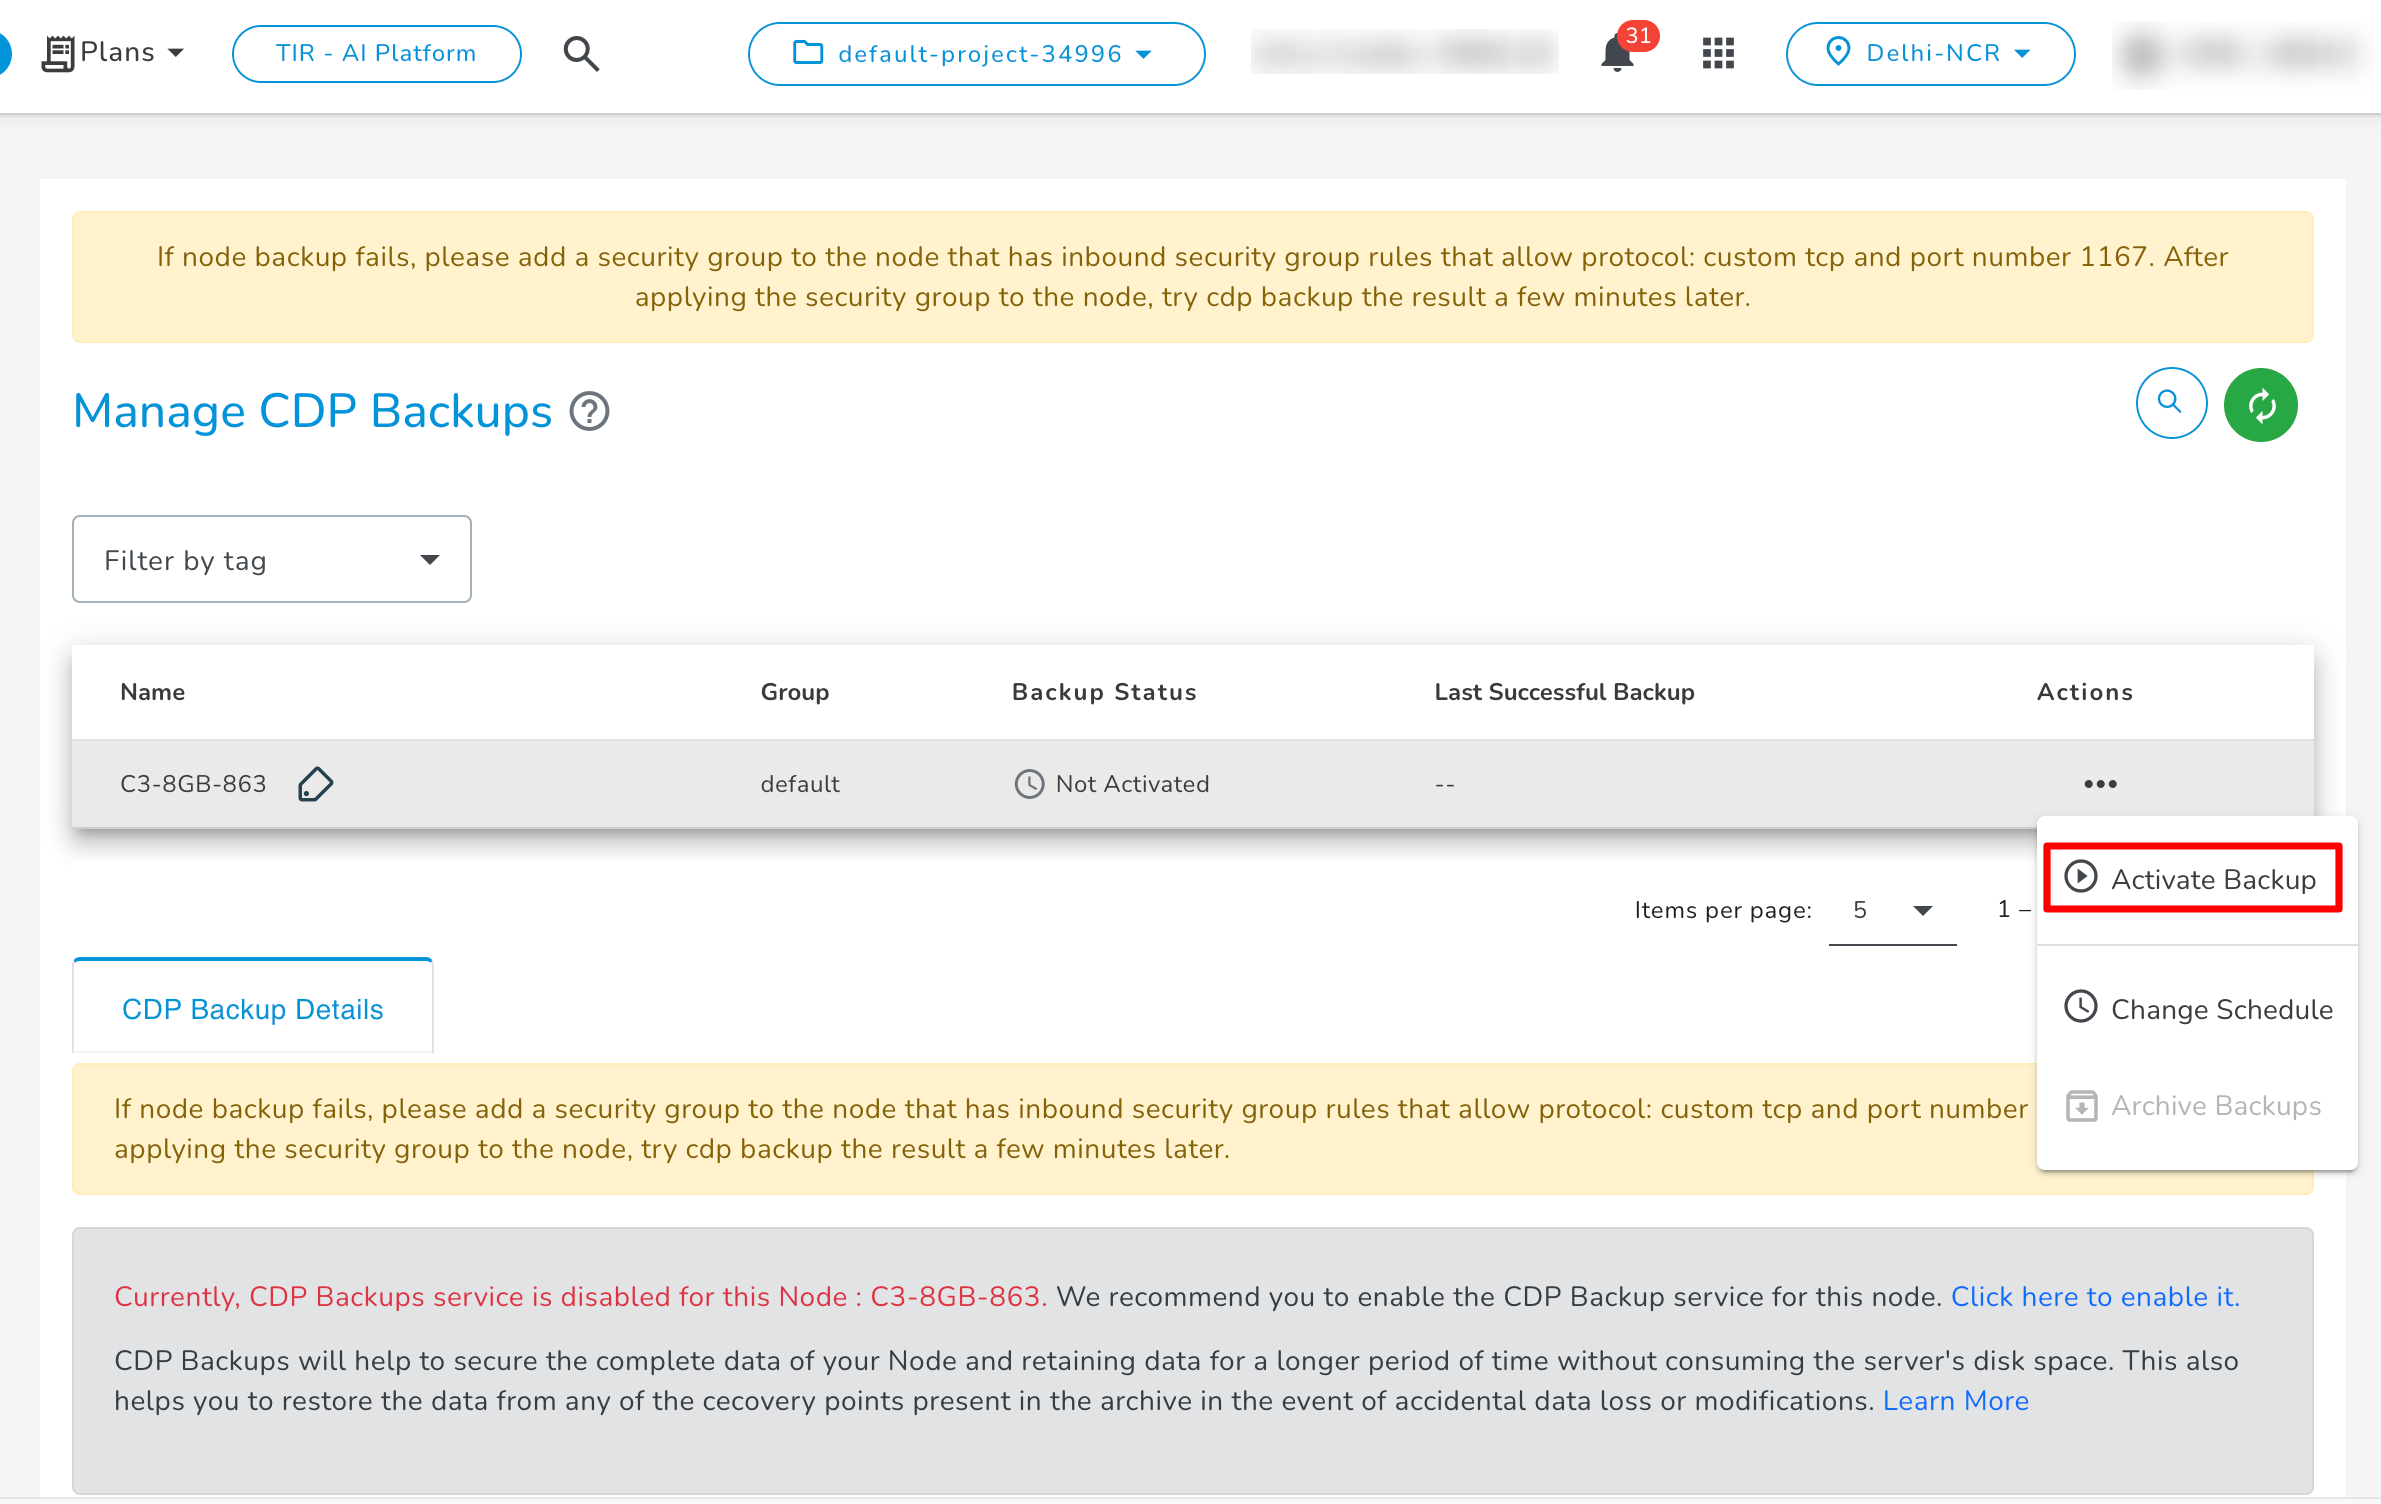
Task: Click the Last Successful Backup column header
Action: click(x=1564, y=692)
